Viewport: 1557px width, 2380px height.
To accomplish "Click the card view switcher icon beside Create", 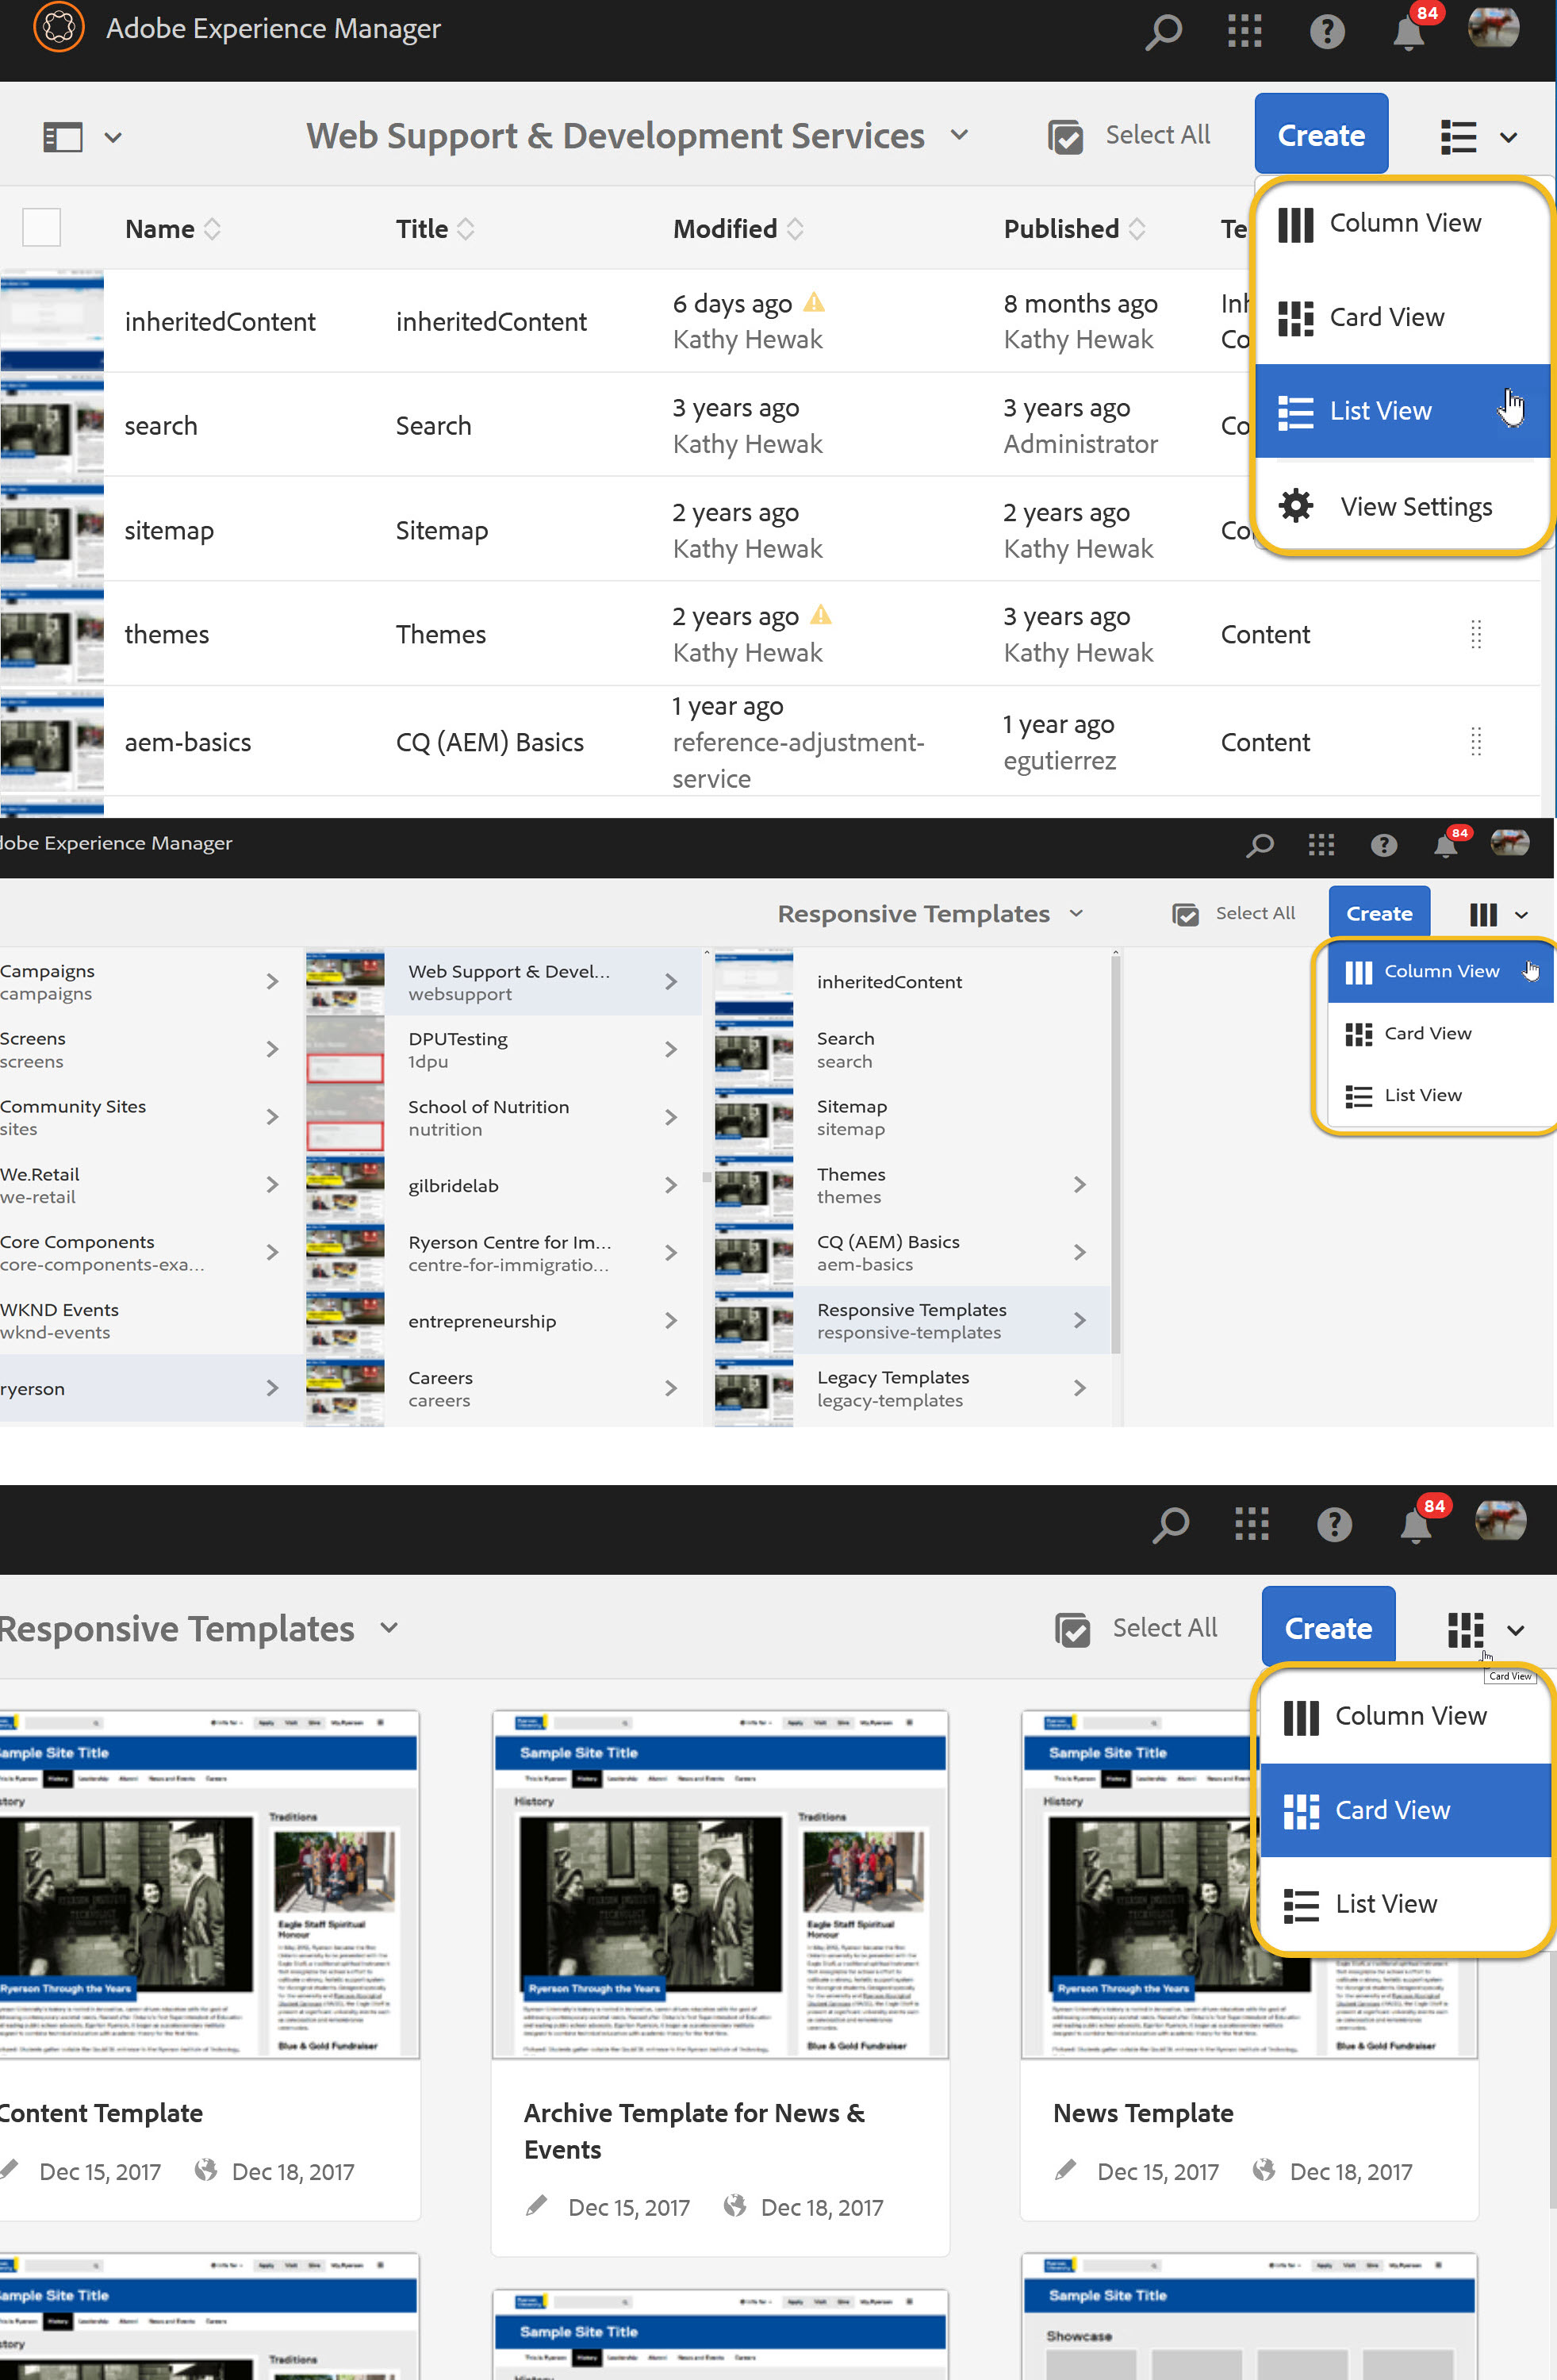I will pyautogui.click(x=1465, y=1630).
